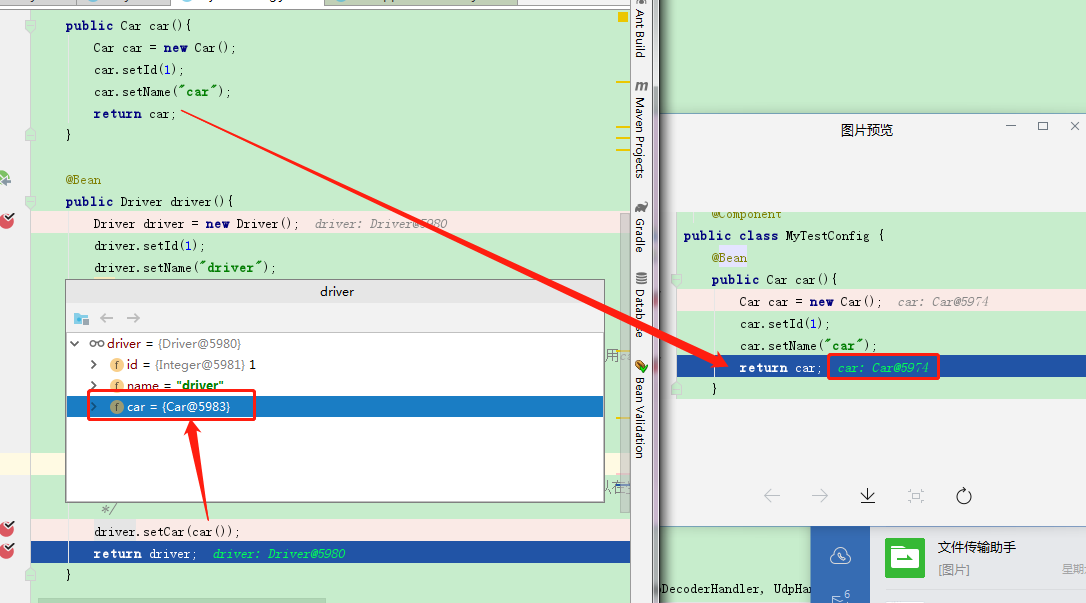Image resolution: width=1086 pixels, height=603 pixels.
Task: Collapse the driver = {Driver@5980} root node
Action: click(x=75, y=342)
